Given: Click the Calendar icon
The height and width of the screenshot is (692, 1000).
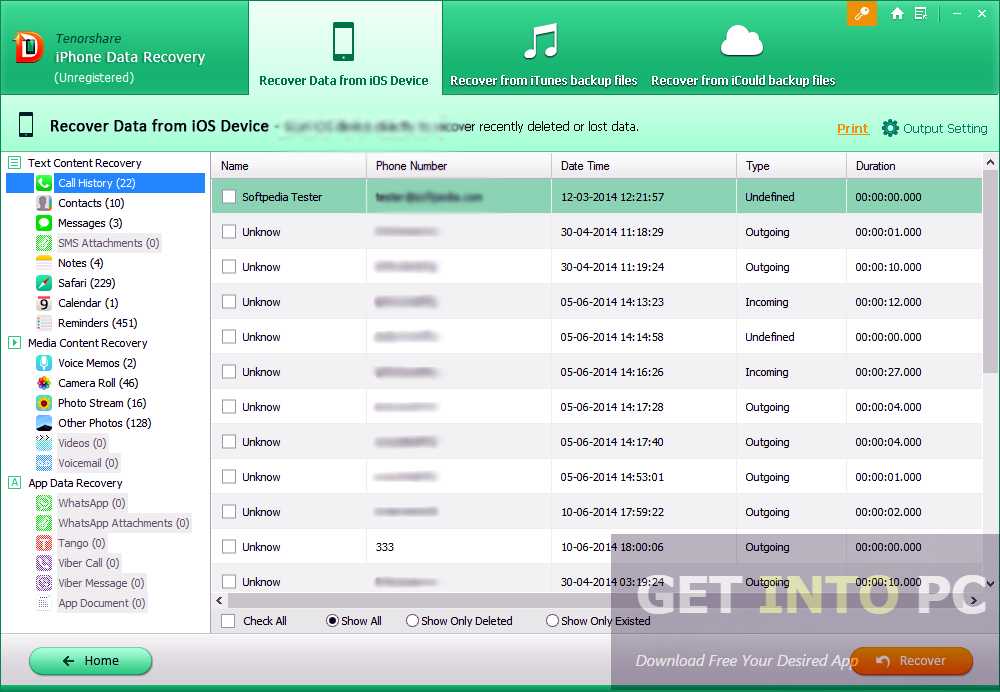Looking at the screenshot, I should (x=44, y=303).
